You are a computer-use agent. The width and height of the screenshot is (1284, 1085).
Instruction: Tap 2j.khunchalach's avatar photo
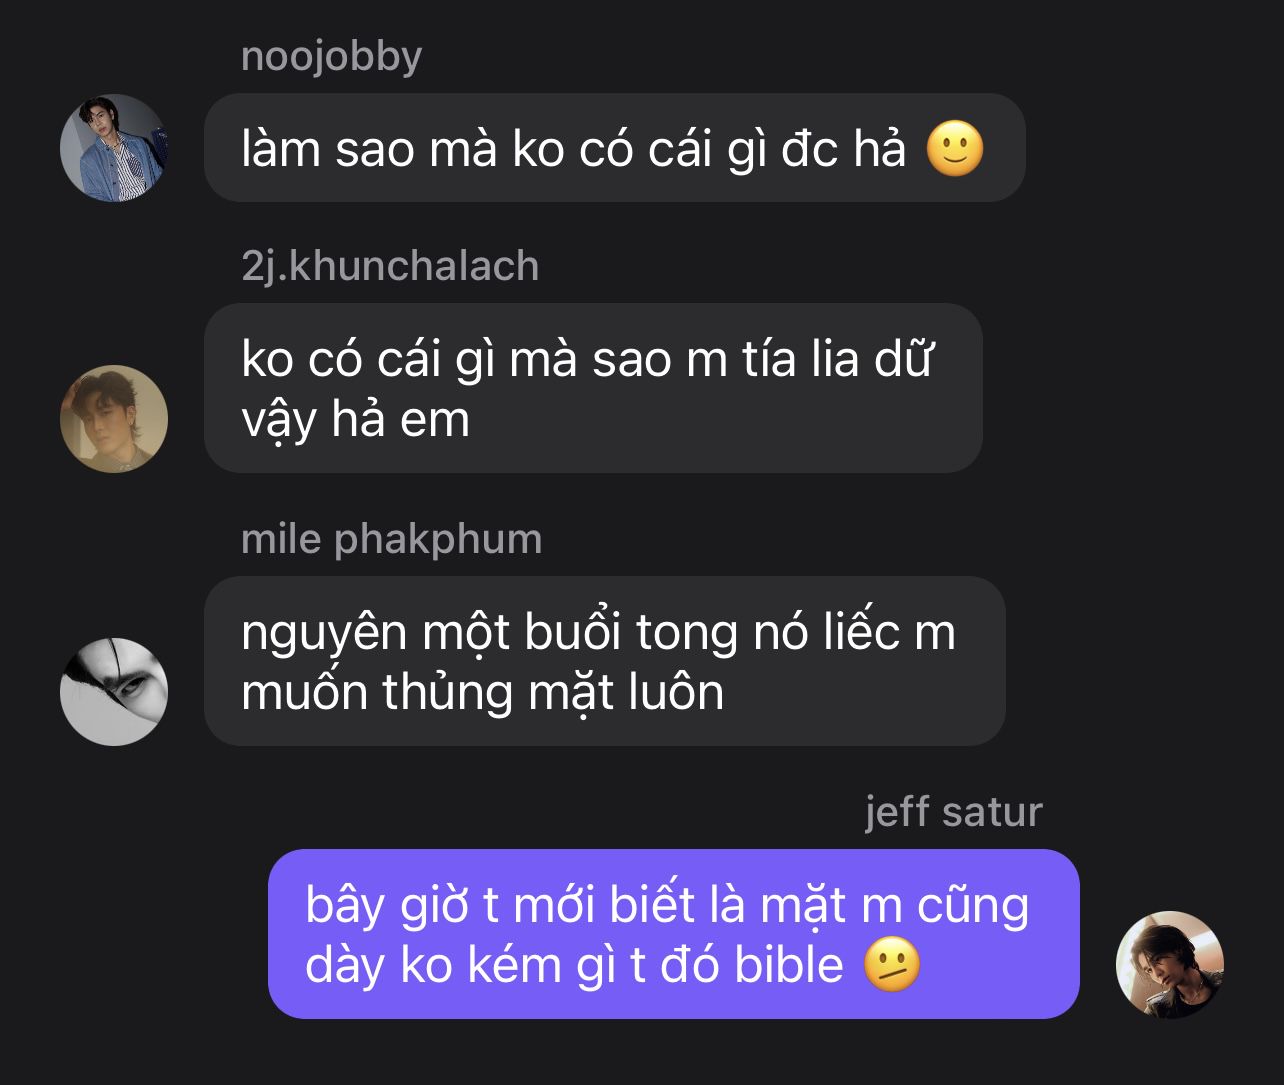pos(114,419)
